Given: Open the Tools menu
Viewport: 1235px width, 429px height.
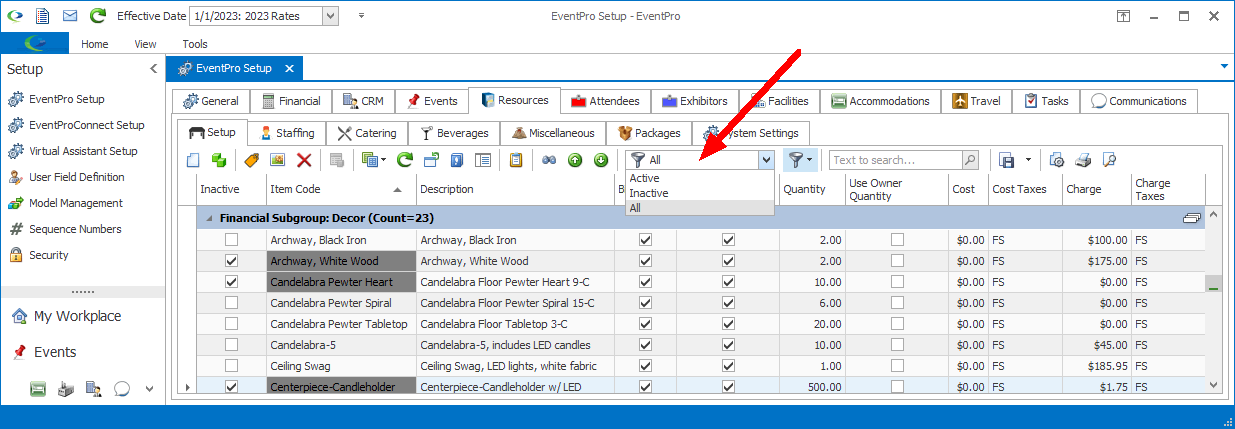Looking at the screenshot, I should (x=195, y=44).
